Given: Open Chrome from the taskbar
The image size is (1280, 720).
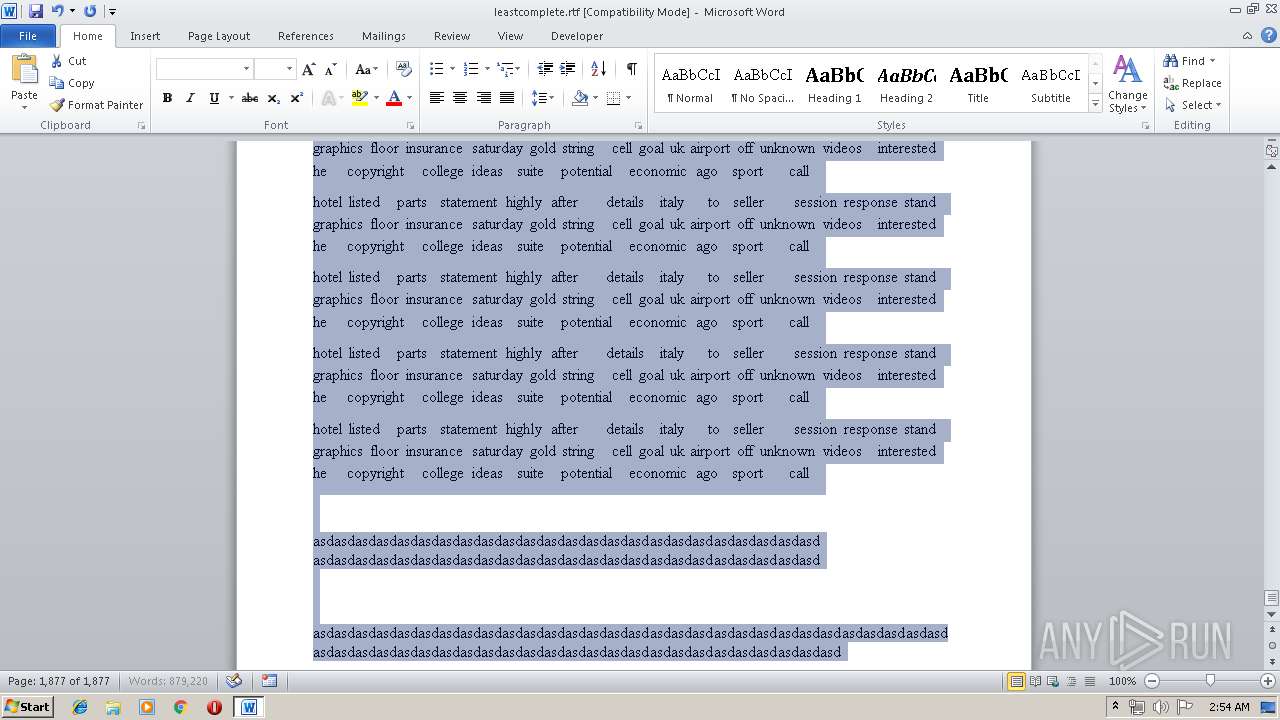Looking at the screenshot, I should (180, 707).
